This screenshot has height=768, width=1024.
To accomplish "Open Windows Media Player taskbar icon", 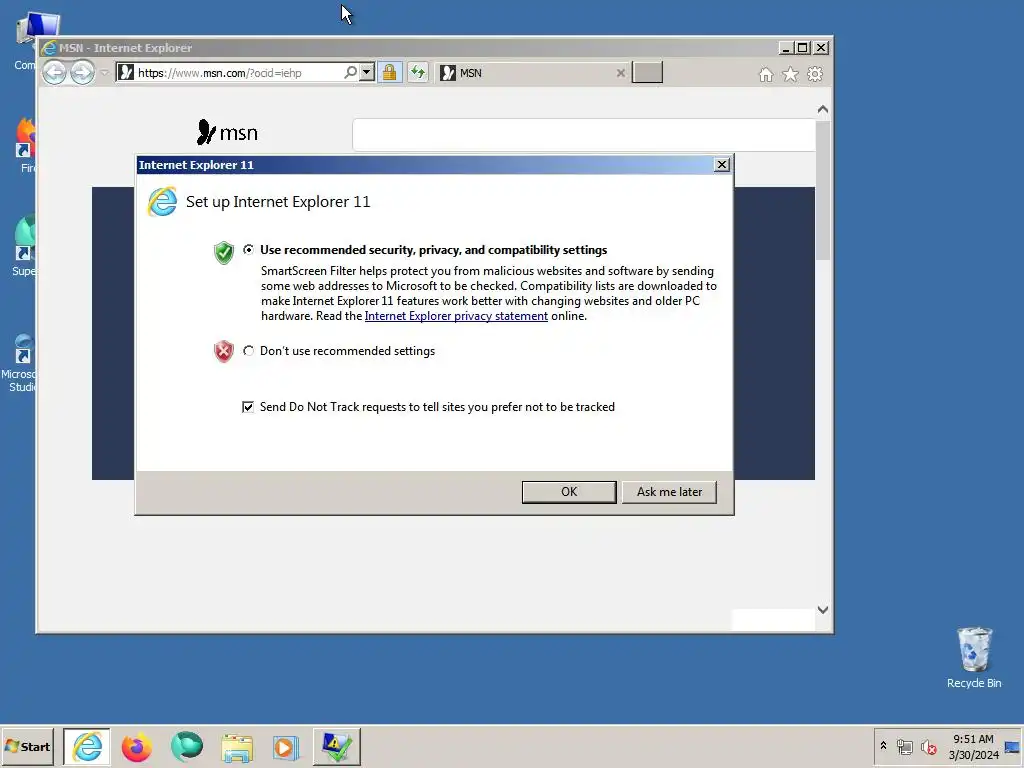I will click(285, 746).
